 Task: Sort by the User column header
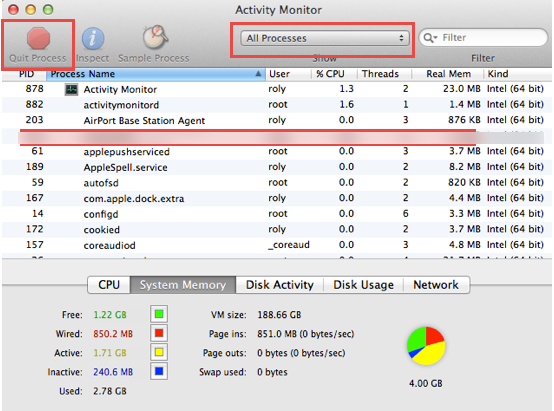tap(288, 74)
